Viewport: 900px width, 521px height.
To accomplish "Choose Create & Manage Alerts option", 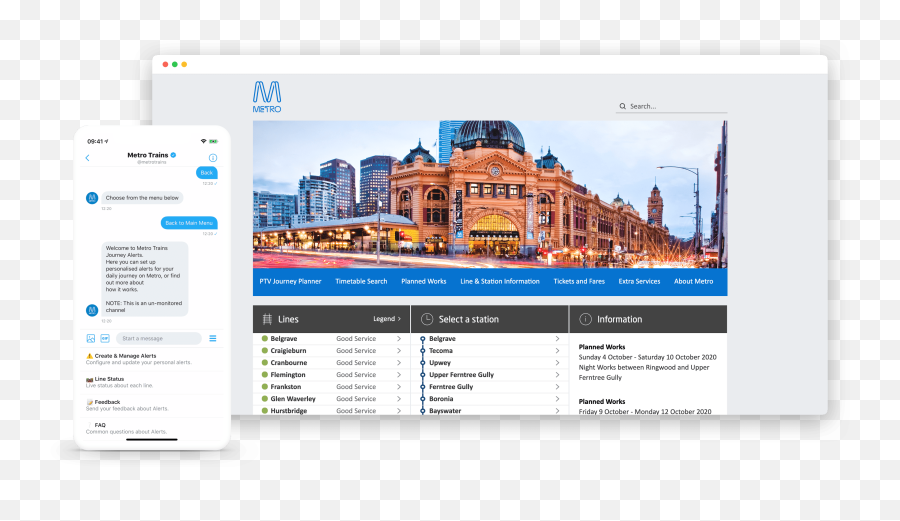I will 152,359.
